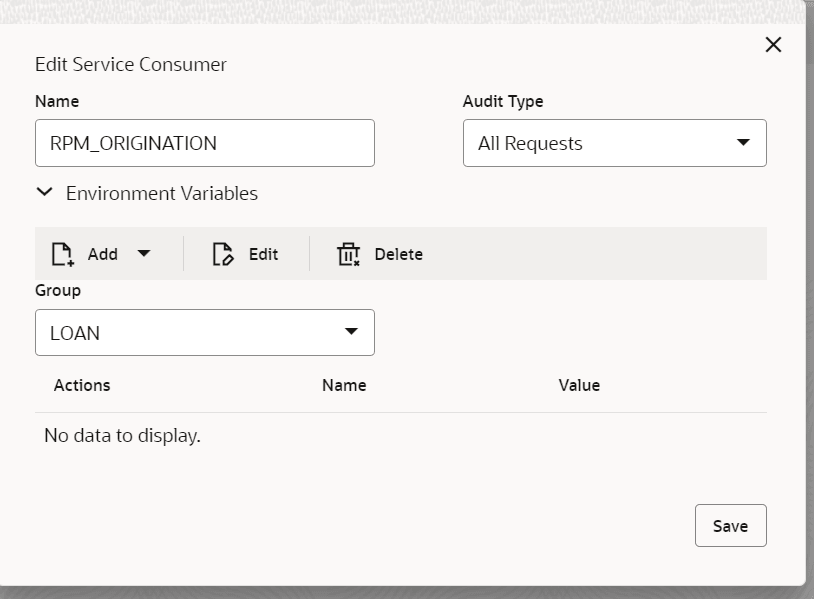Viewport: 814px width, 599px height.
Task: Open the Add button dropdown arrow
Action: pos(144,254)
